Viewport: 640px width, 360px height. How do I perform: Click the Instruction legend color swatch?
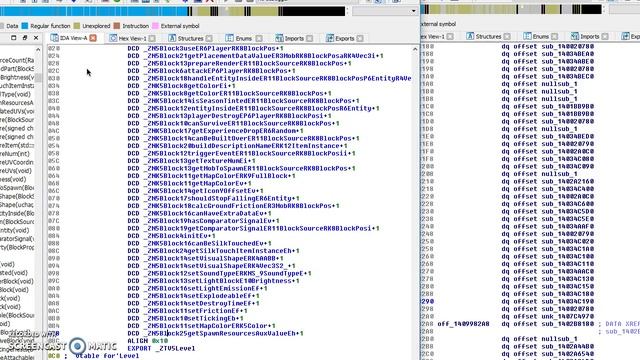116,26
